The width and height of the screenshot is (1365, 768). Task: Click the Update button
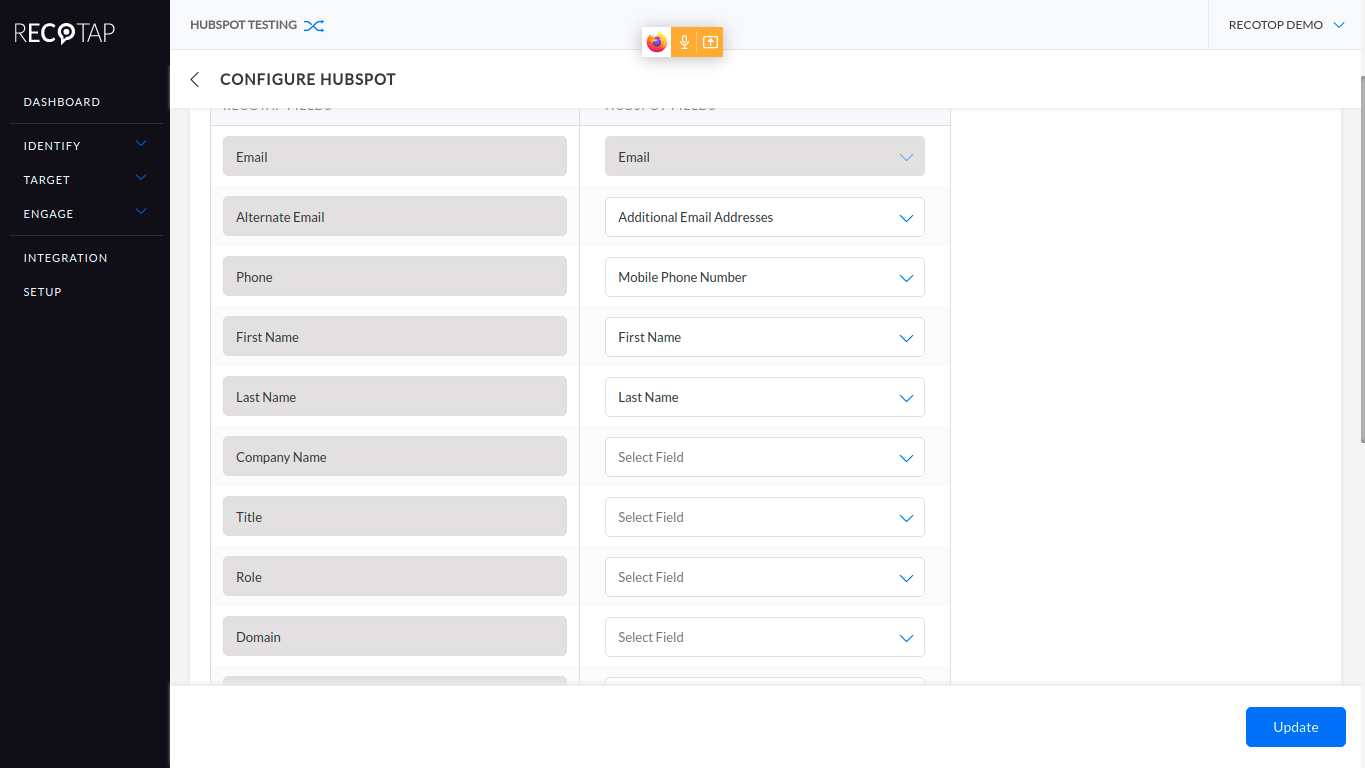coord(1295,727)
